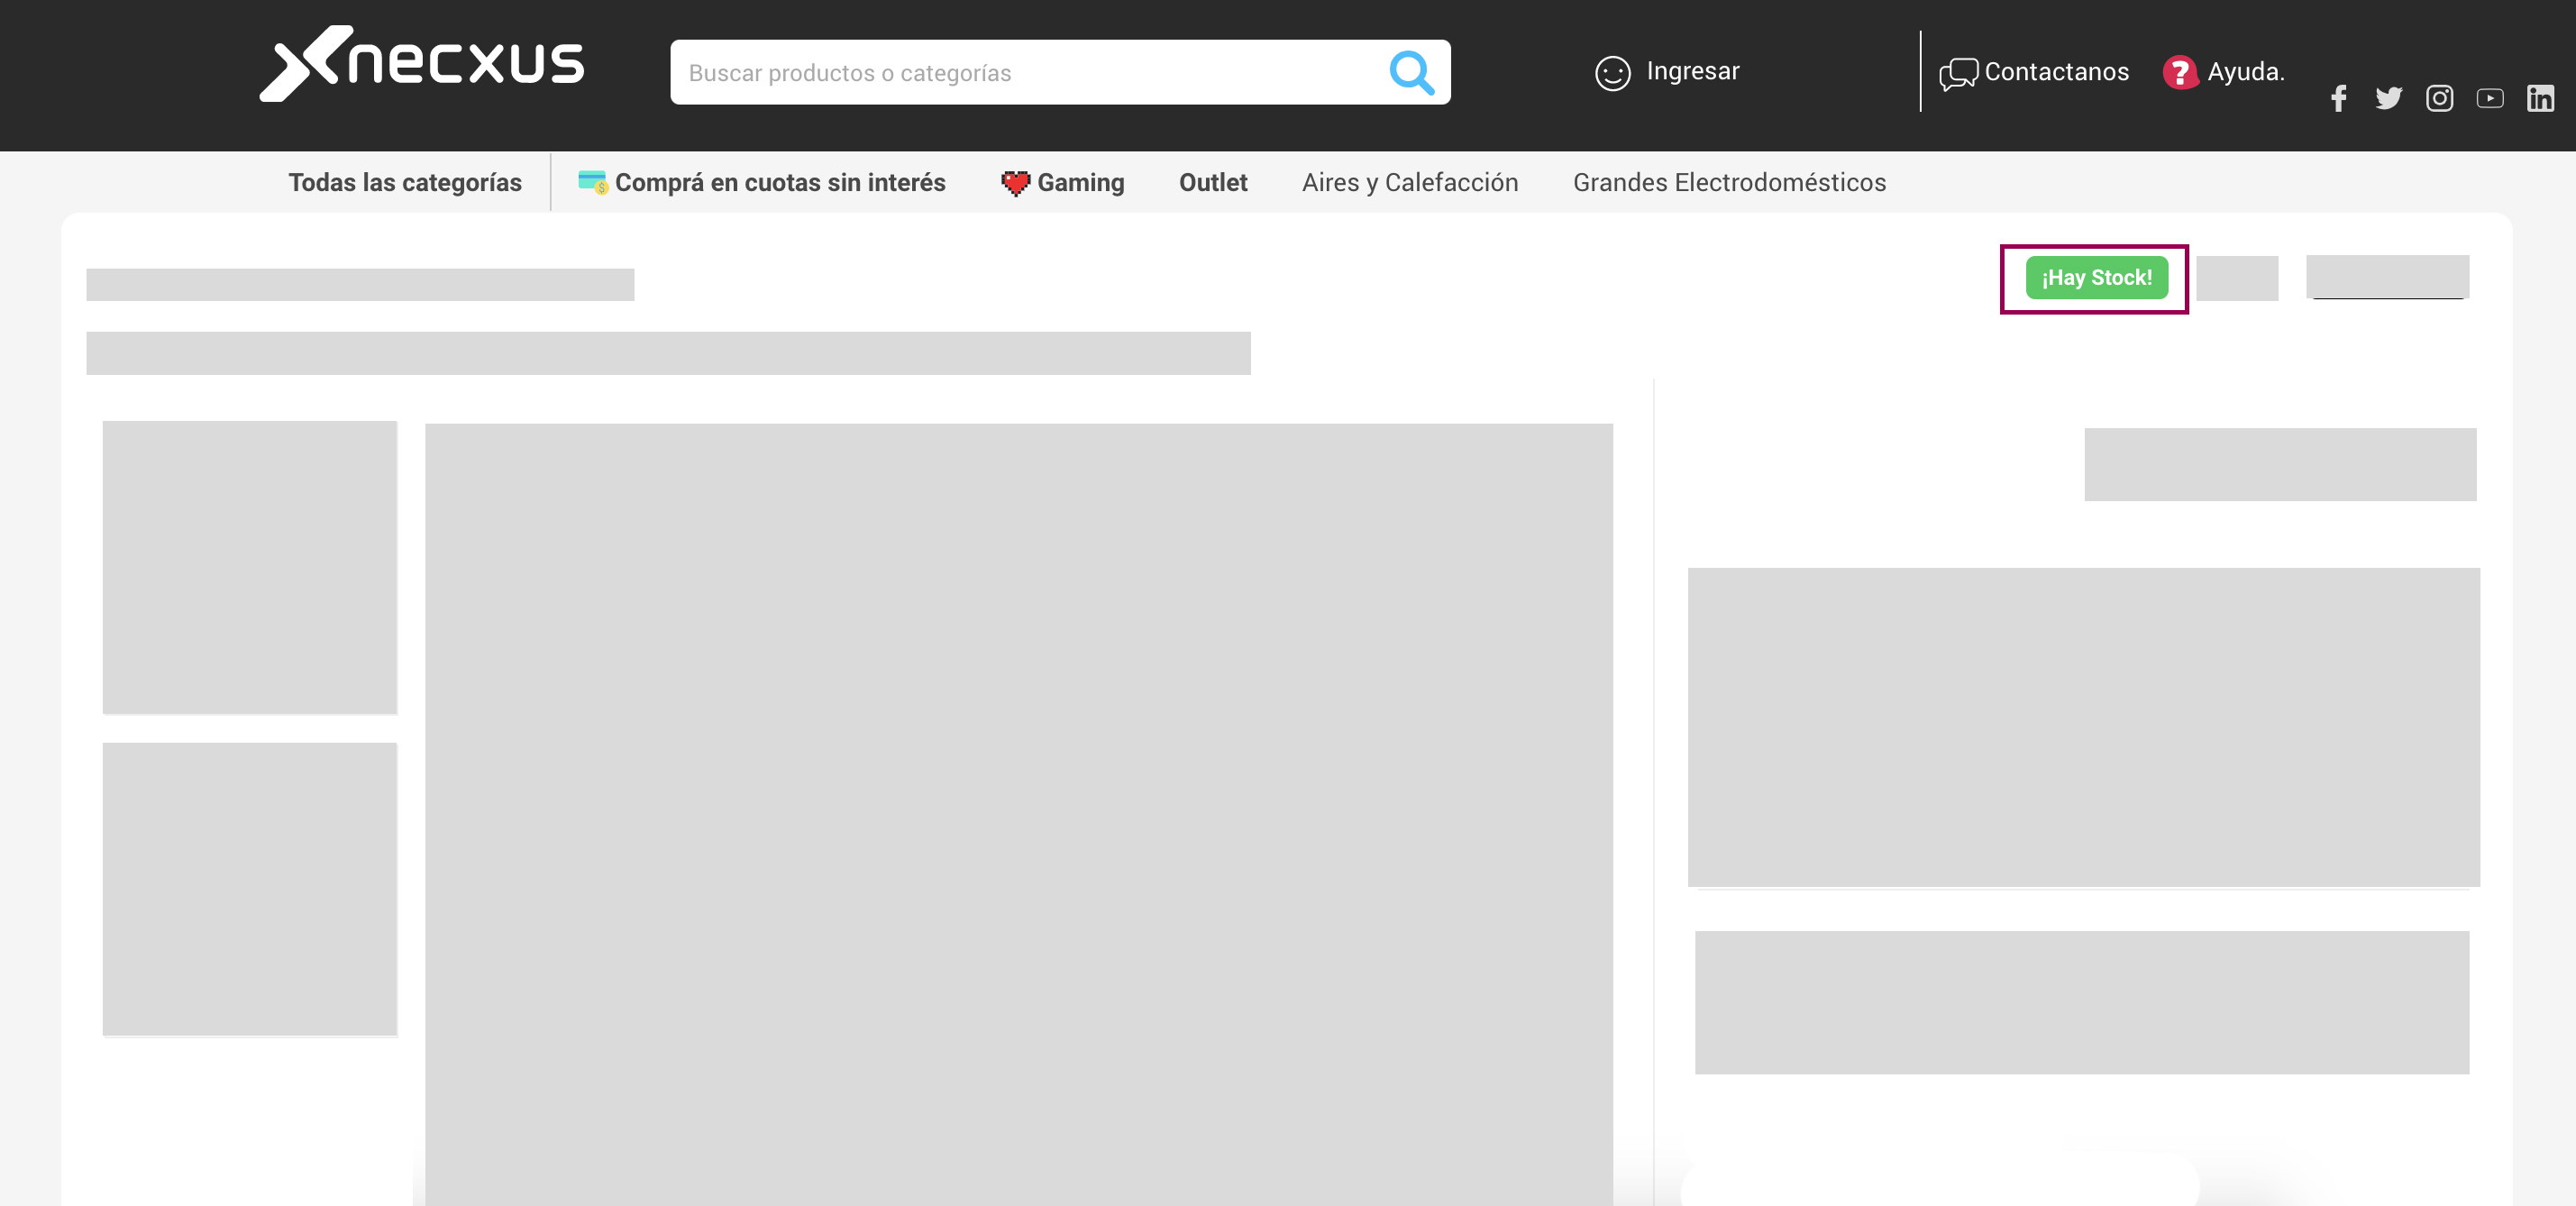
Task: Select the first product thumbnail placeholder
Action: click(250, 567)
